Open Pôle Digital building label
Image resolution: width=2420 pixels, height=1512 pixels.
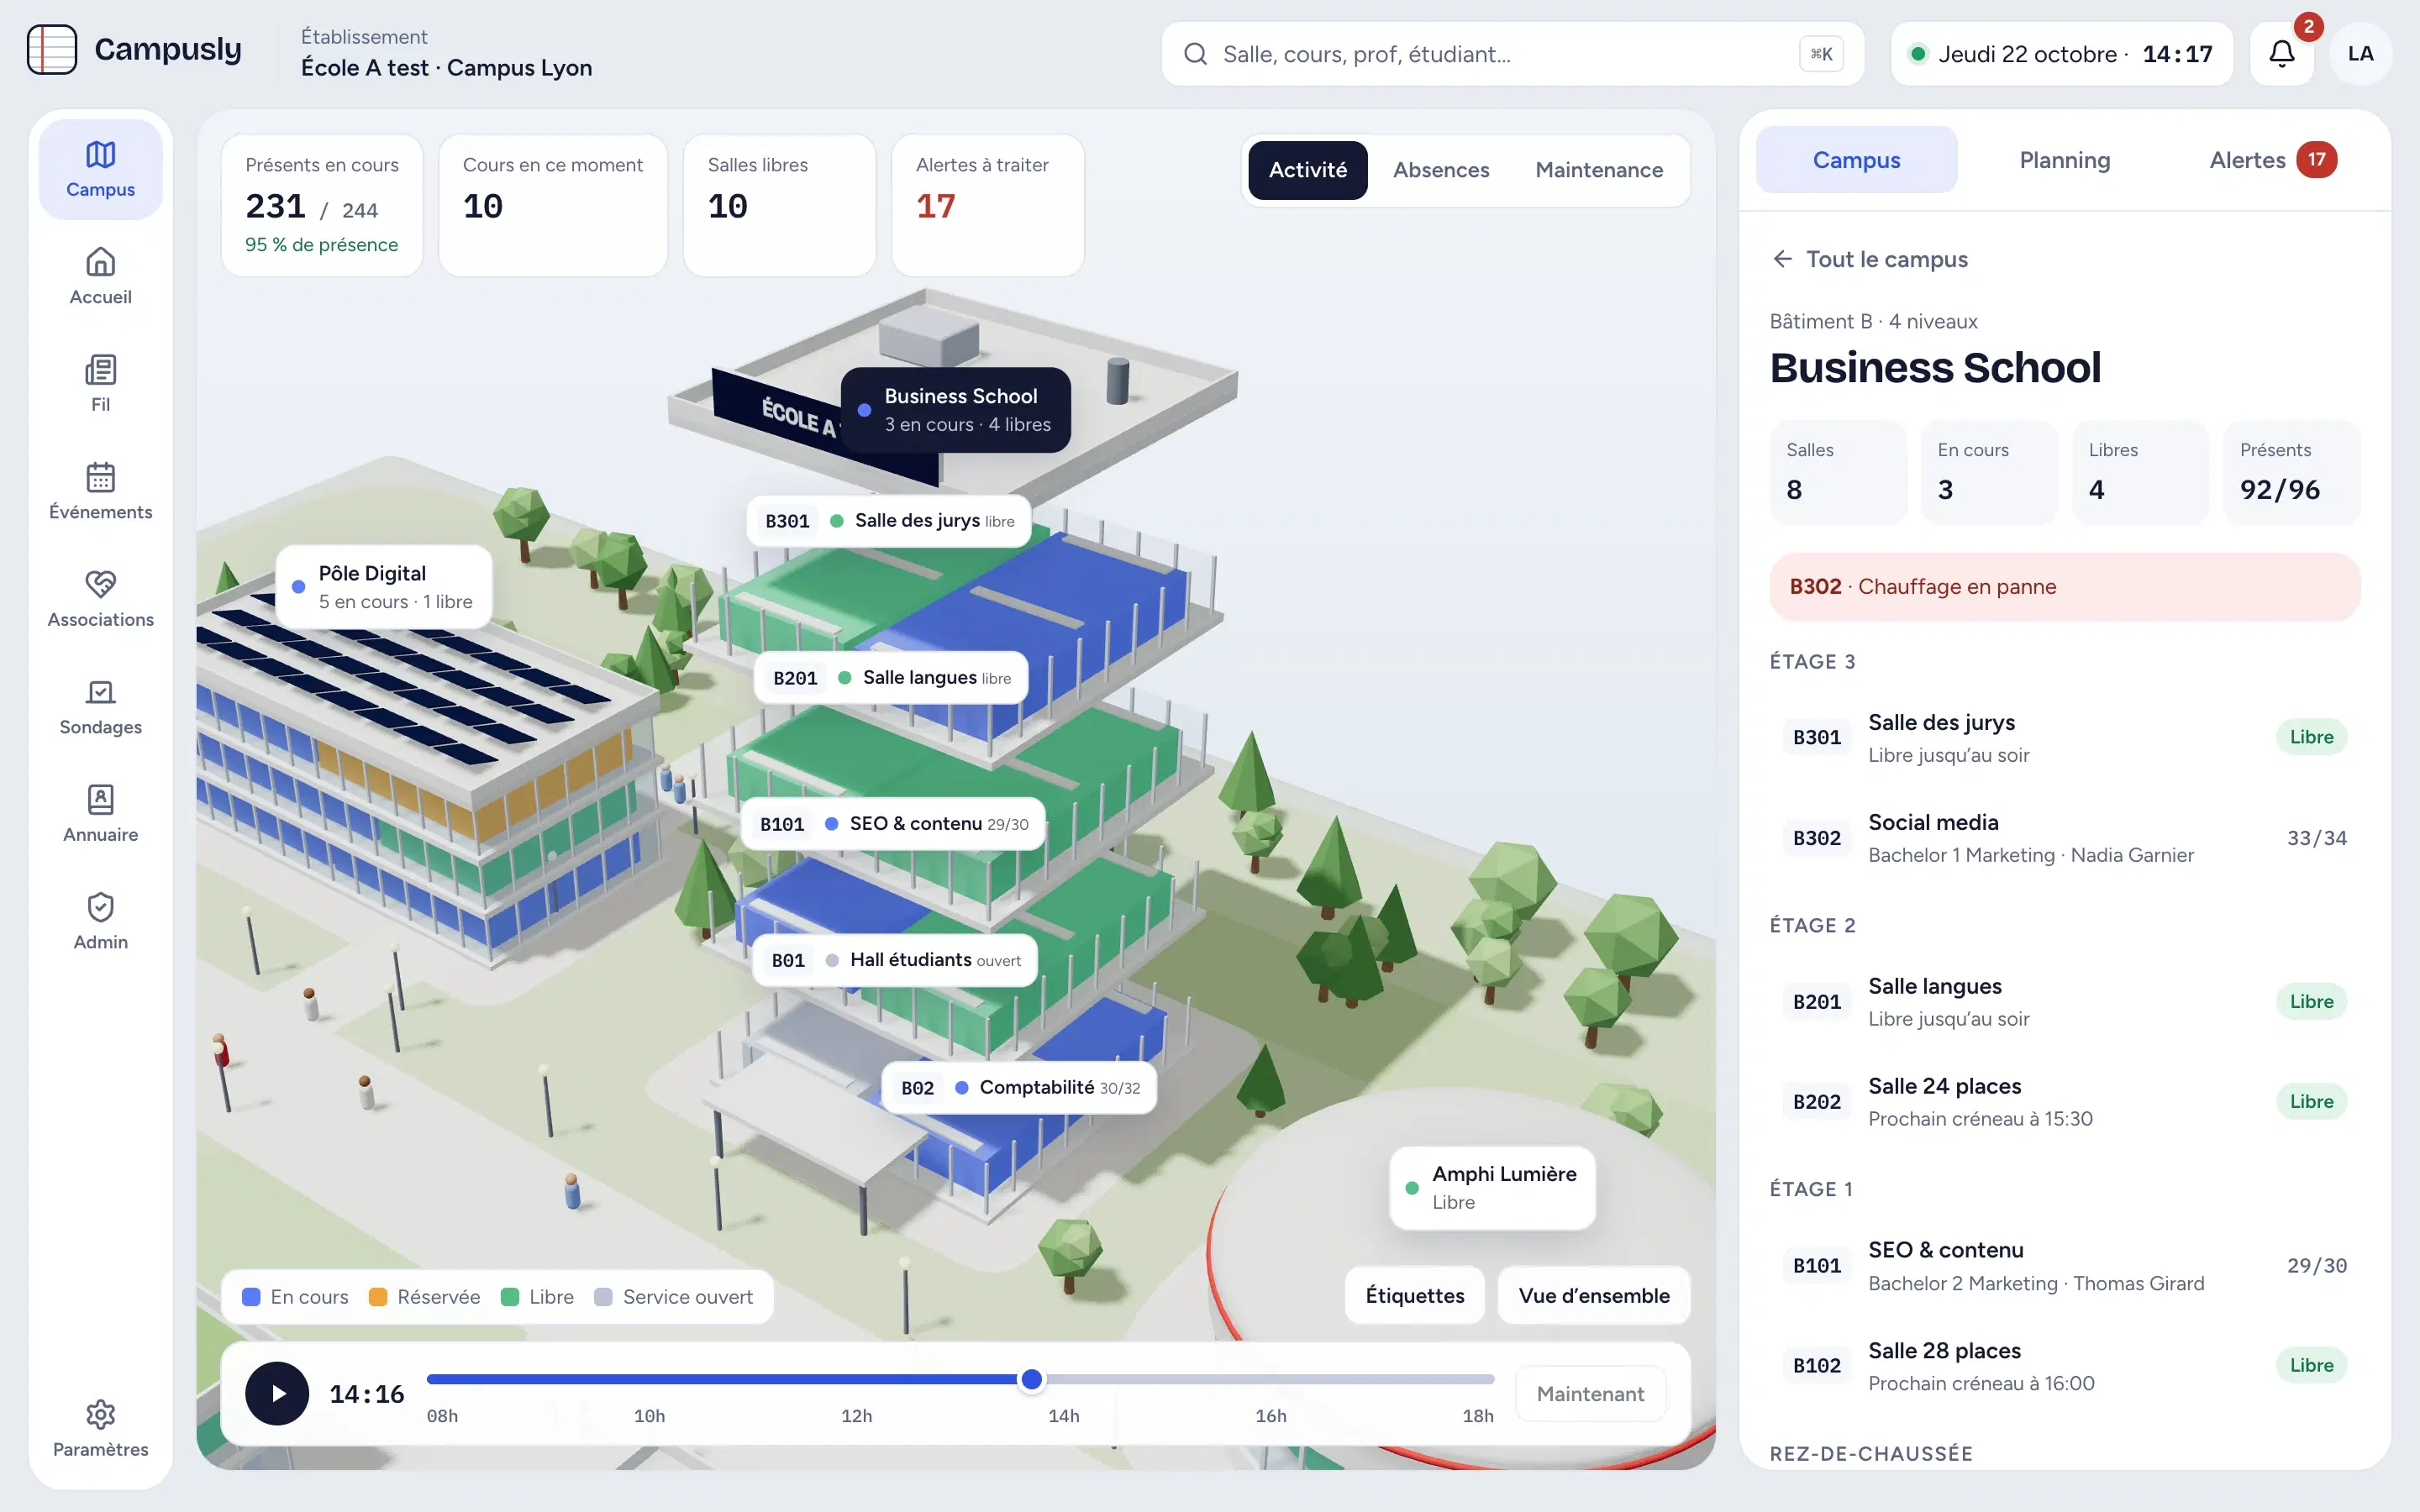click(x=384, y=587)
